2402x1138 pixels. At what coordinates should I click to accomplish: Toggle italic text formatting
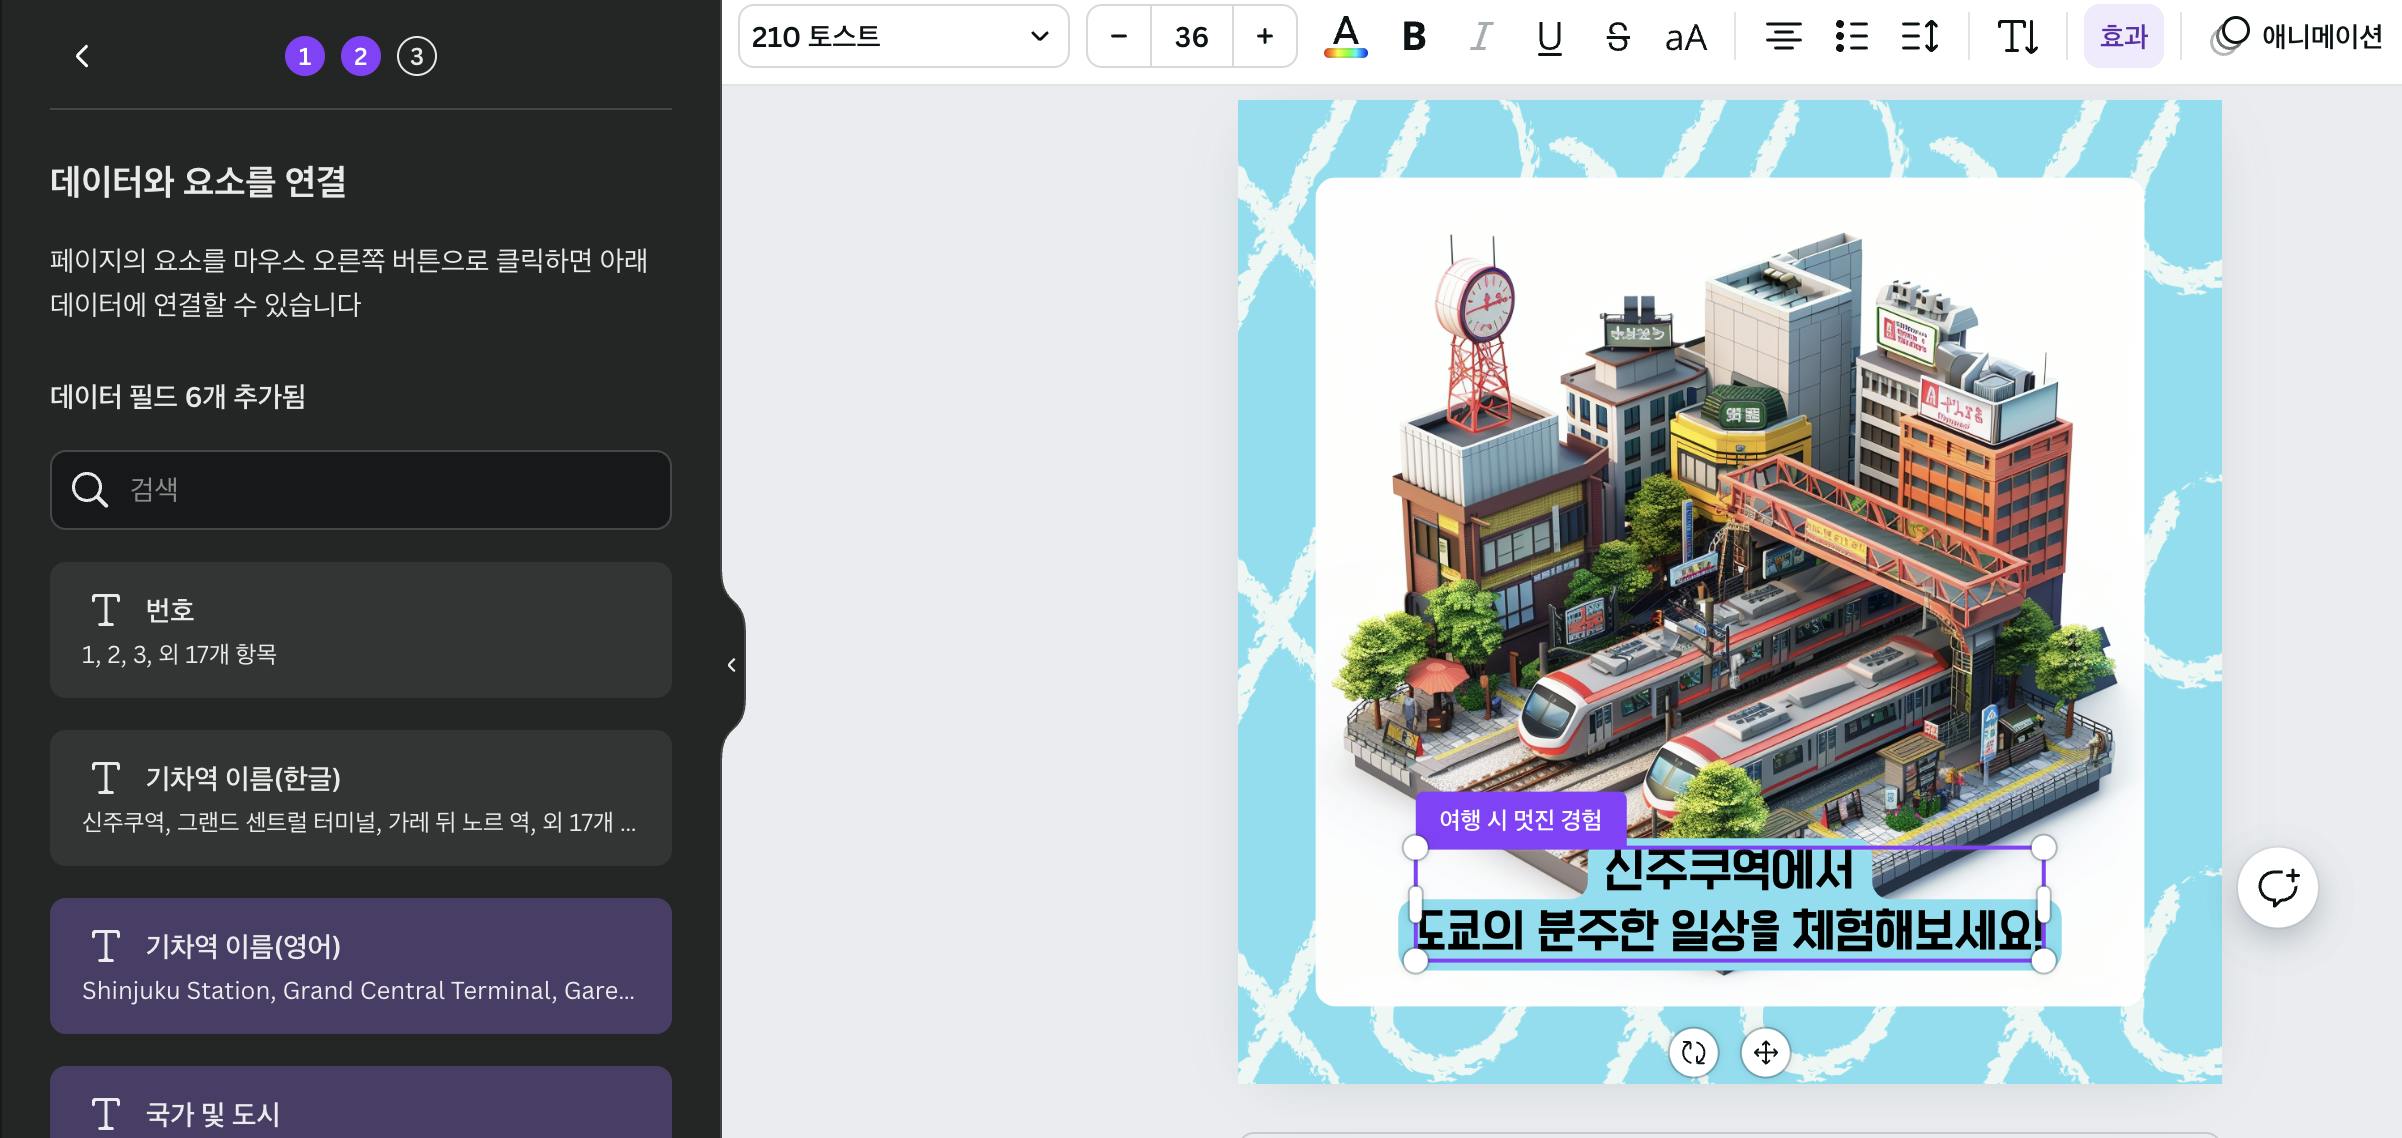point(1480,37)
